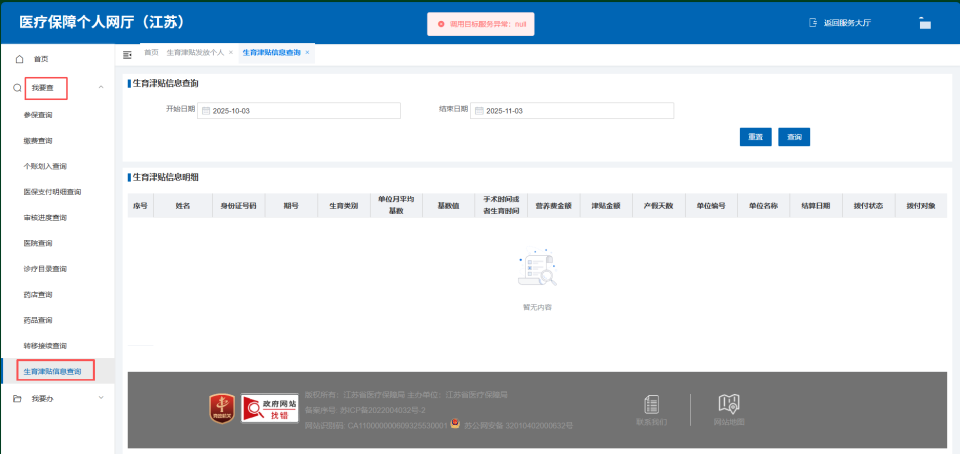Click the 姓名 column header

(182, 206)
